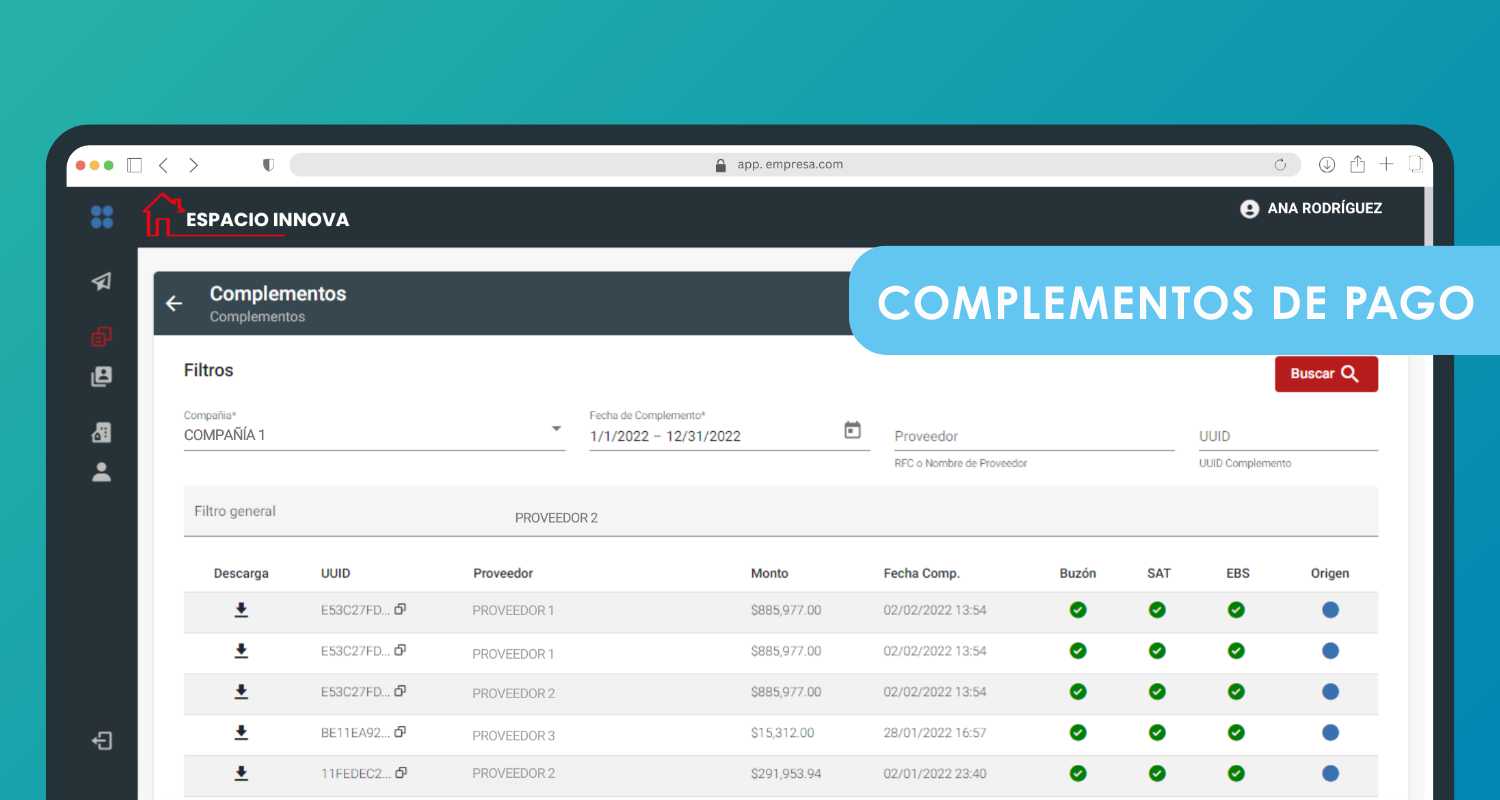Expand the Compañía dropdown
The height and width of the screenshot is (800, 1500).
point(556,430)
